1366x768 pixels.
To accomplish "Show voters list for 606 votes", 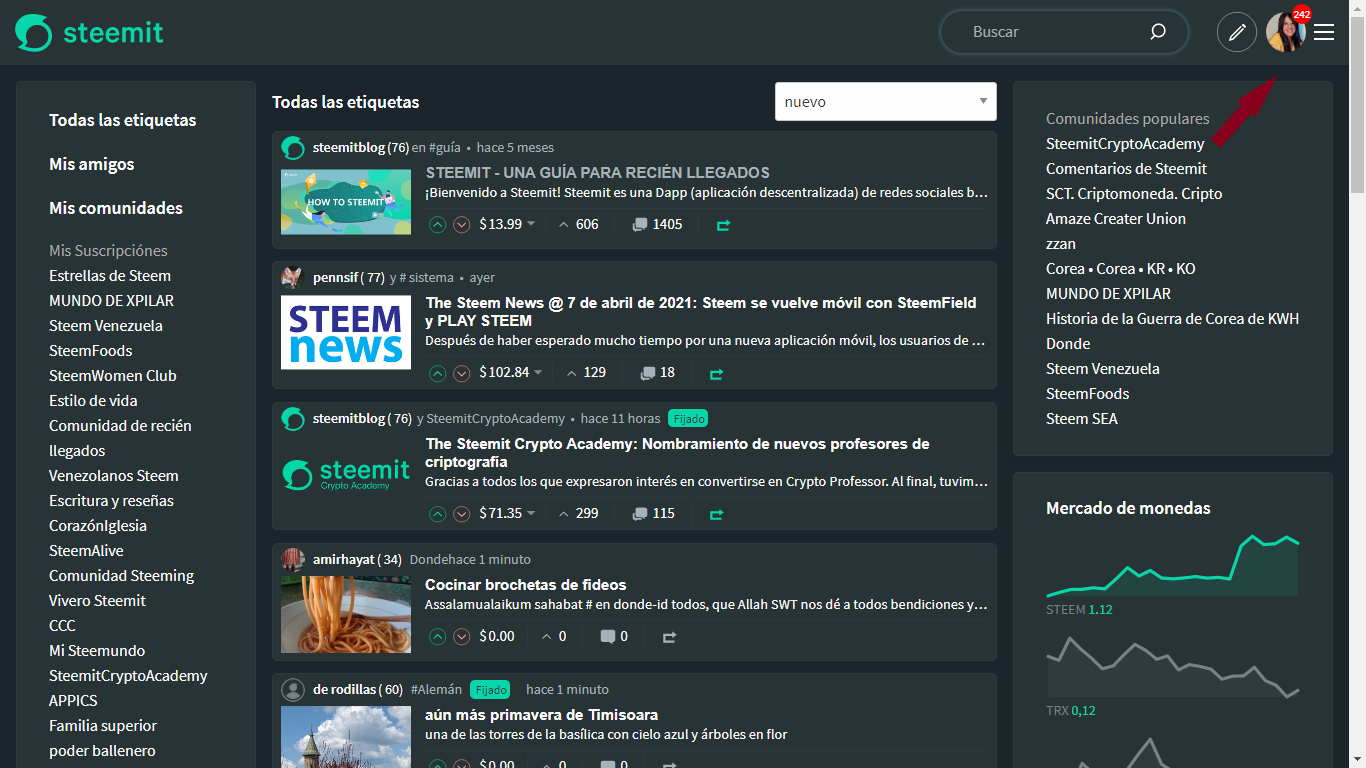I will [578, 224].
